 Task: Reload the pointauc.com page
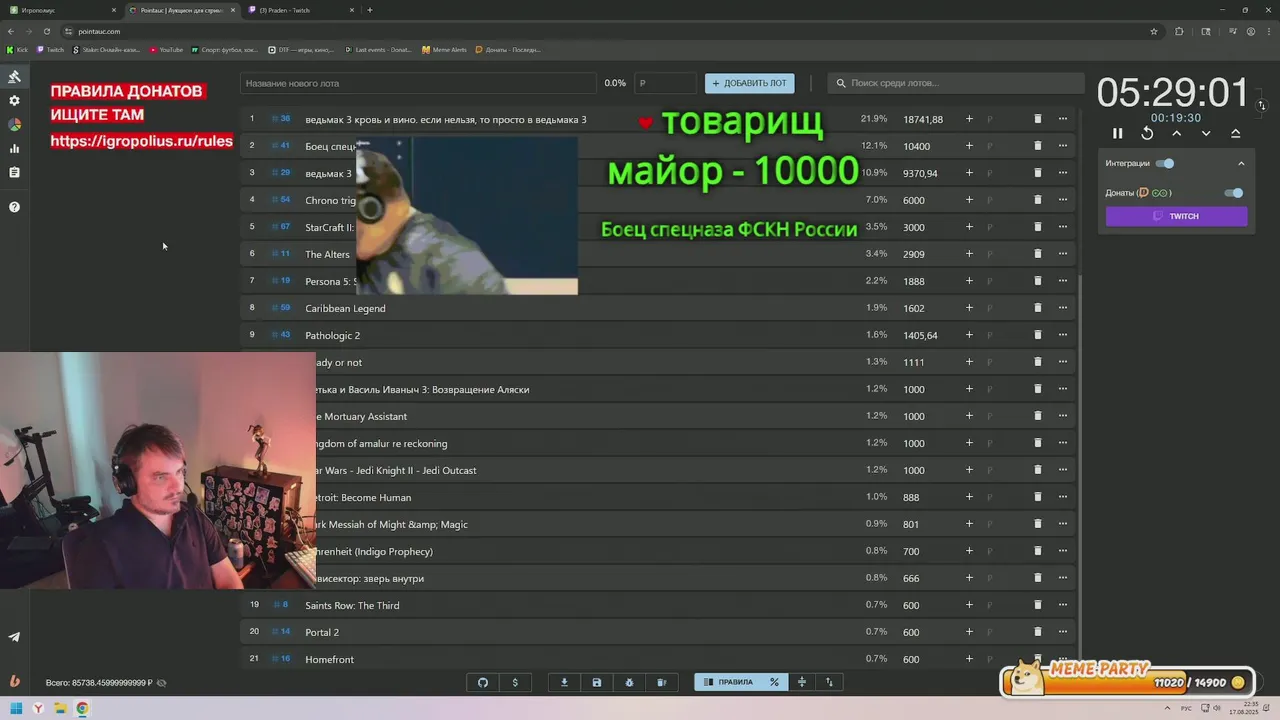[46, 31]
